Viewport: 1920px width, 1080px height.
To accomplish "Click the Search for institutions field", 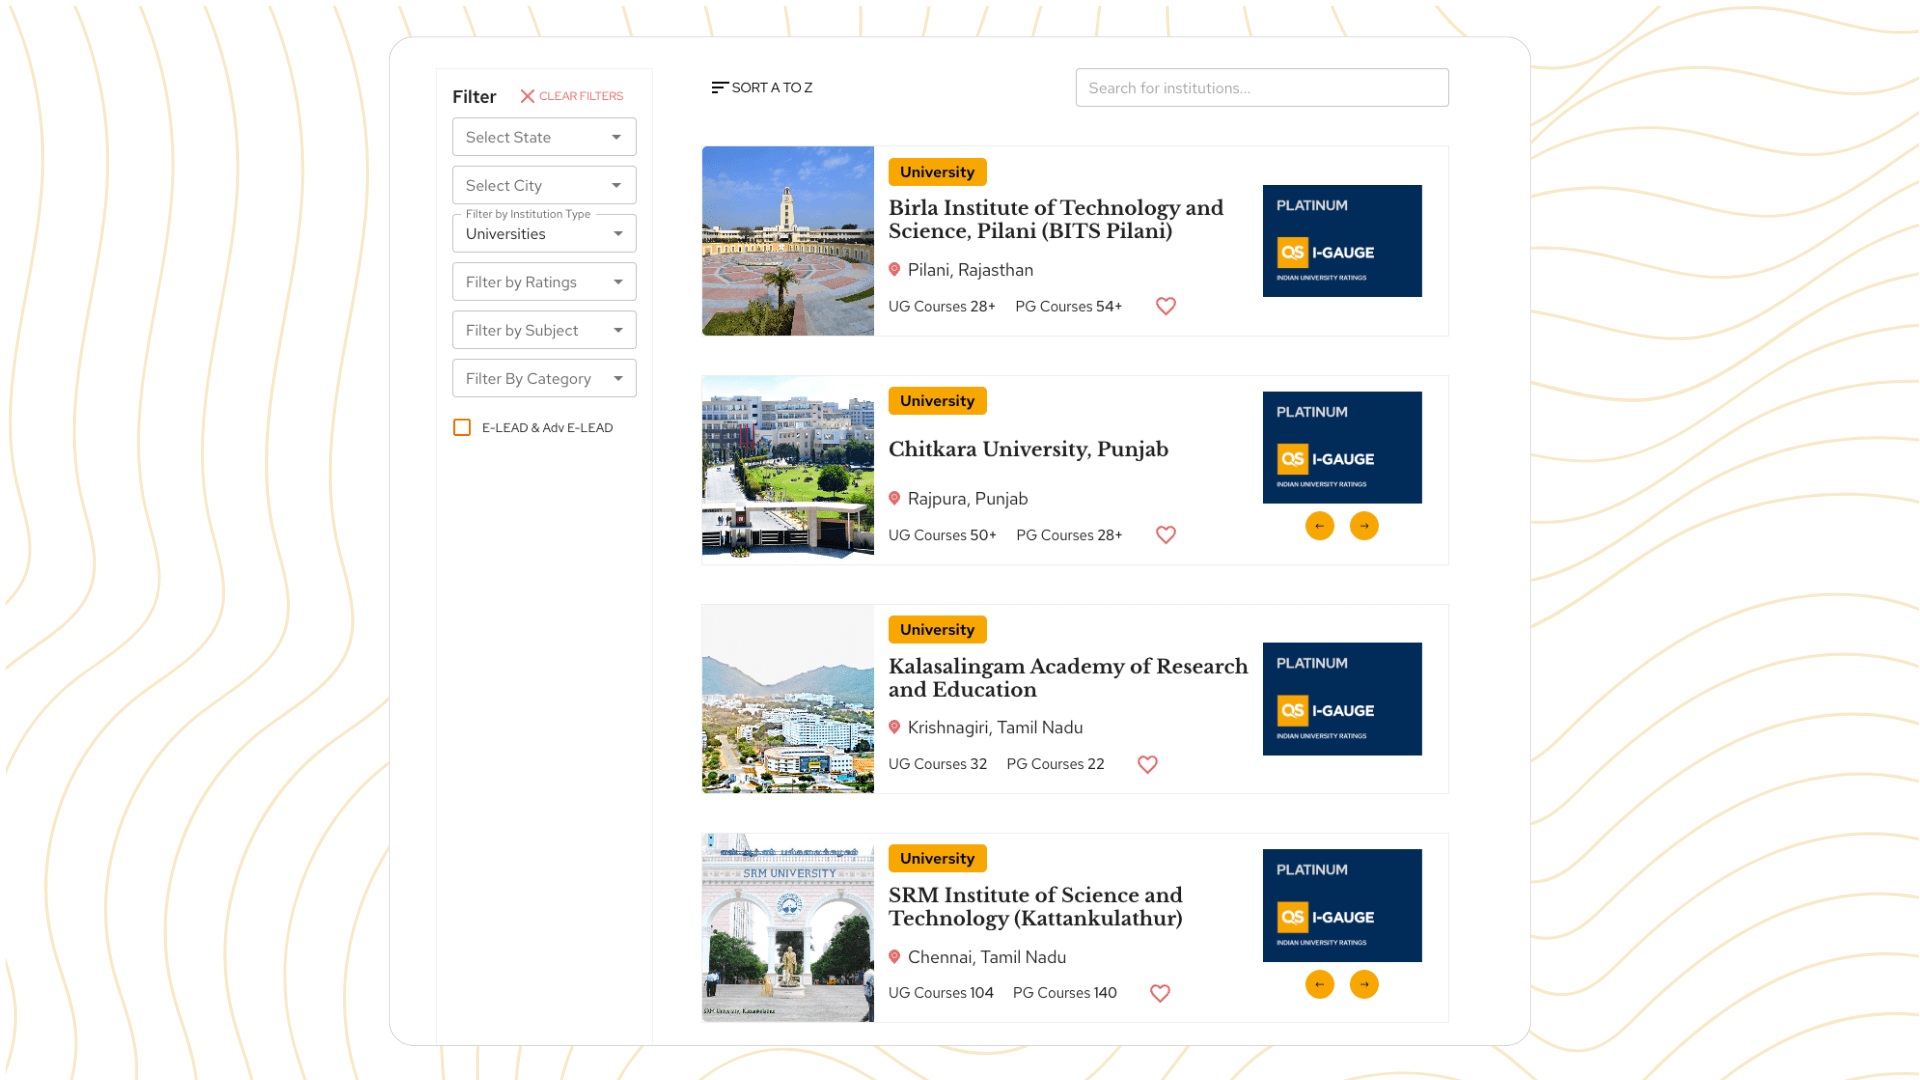I will coord(1261,88).
